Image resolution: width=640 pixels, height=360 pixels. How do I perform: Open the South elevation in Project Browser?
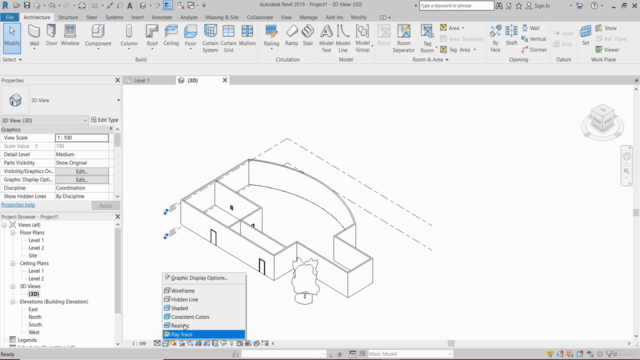[x=35, y=324]
